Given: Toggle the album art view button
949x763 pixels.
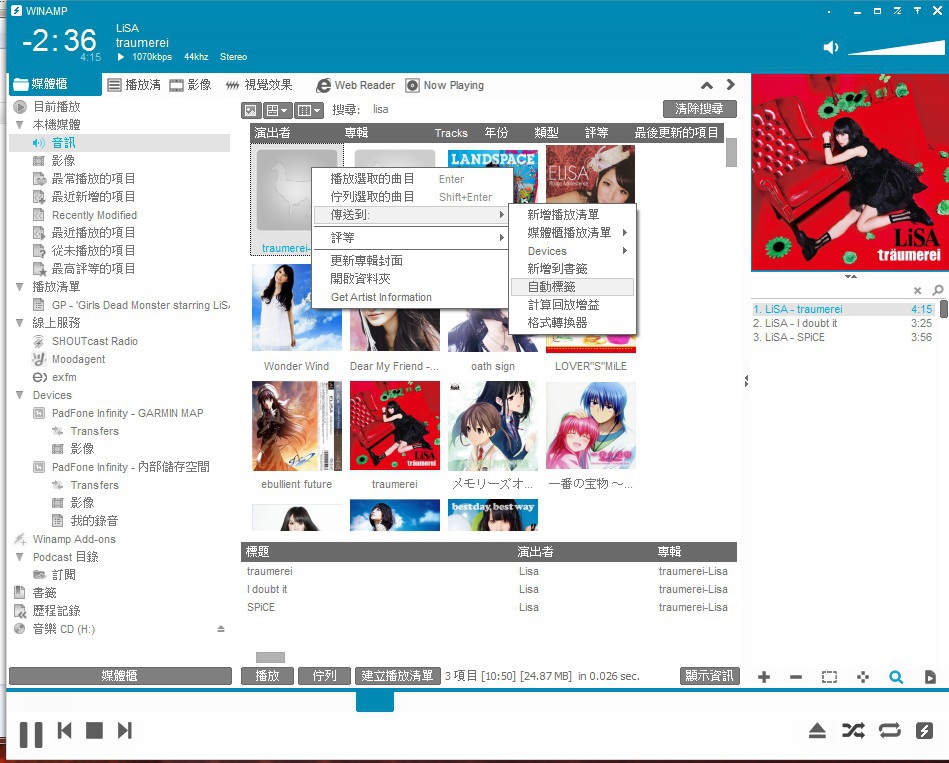Looking at the screenshot, I should (x=251, y=110).
